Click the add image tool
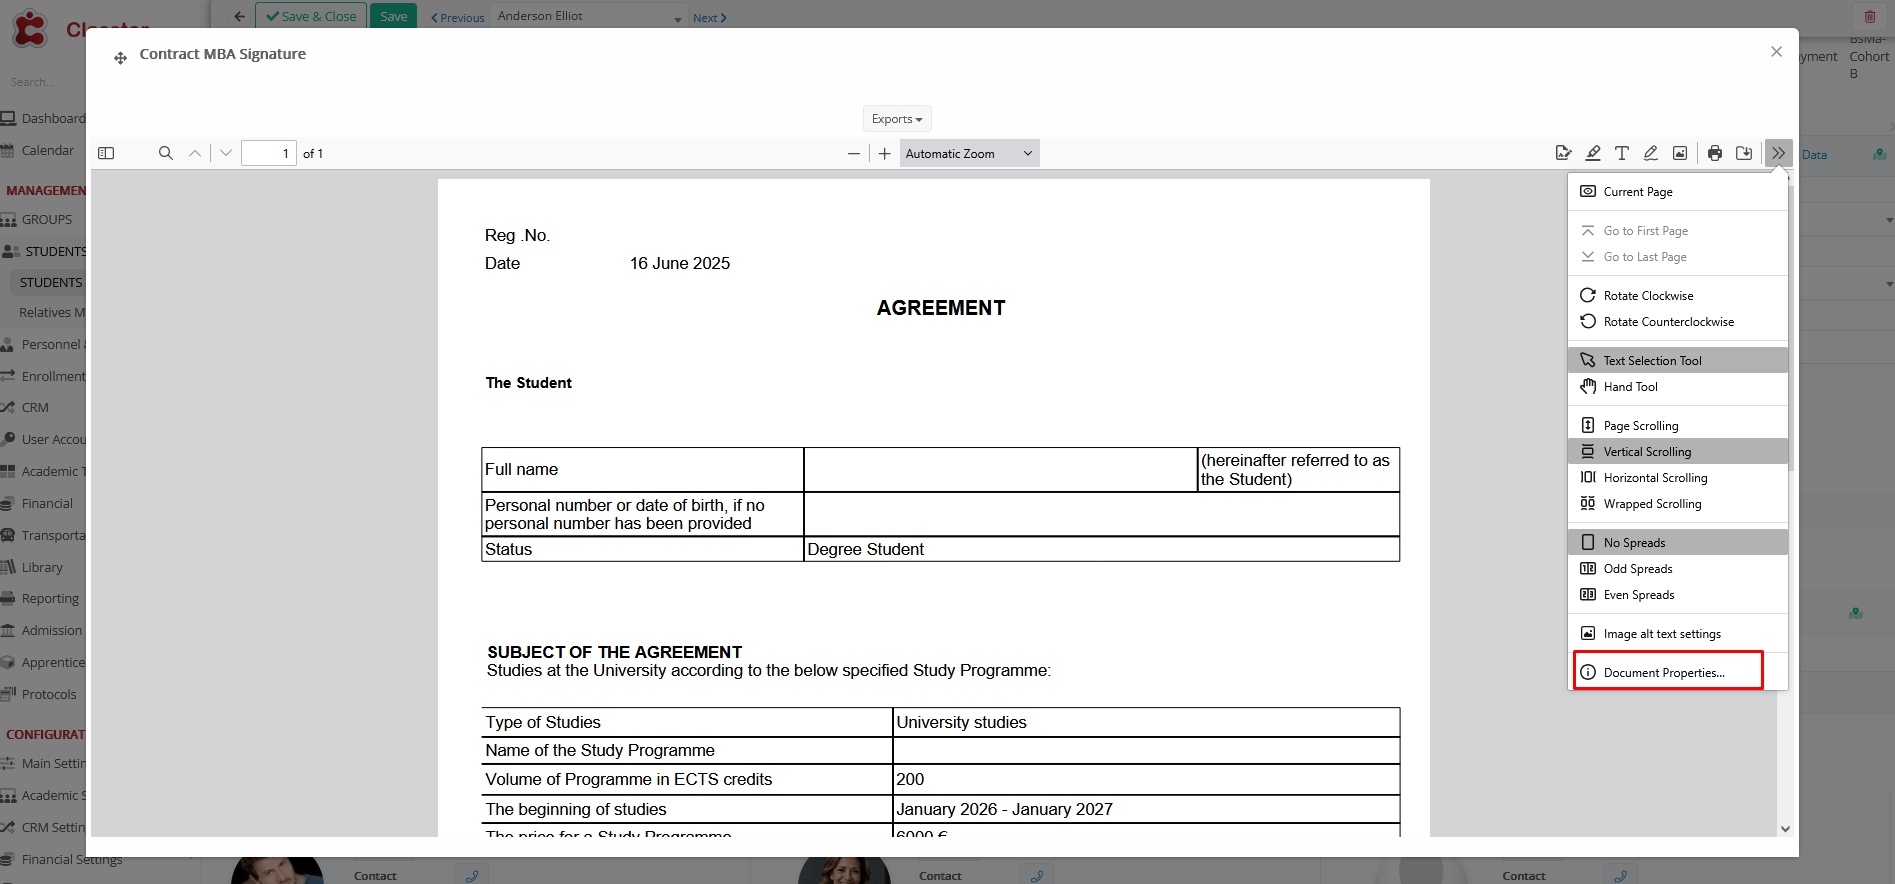 tap(1680, 153)
